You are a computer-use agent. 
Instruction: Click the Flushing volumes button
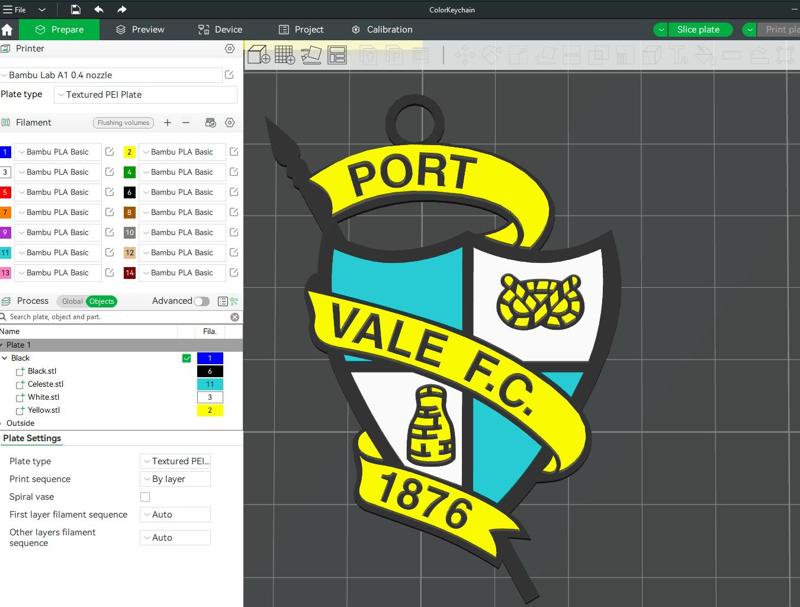(x=123, y=122)
